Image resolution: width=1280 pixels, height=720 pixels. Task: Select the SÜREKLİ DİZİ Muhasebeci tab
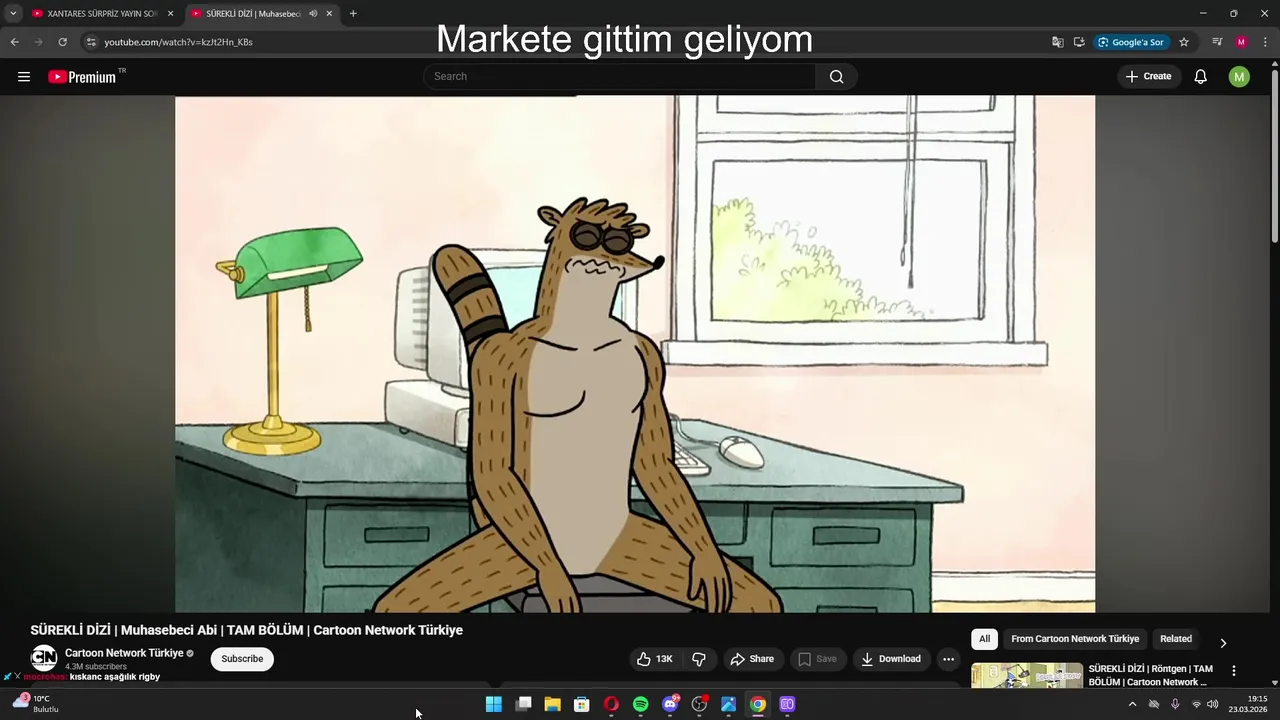tap(260, 14)
